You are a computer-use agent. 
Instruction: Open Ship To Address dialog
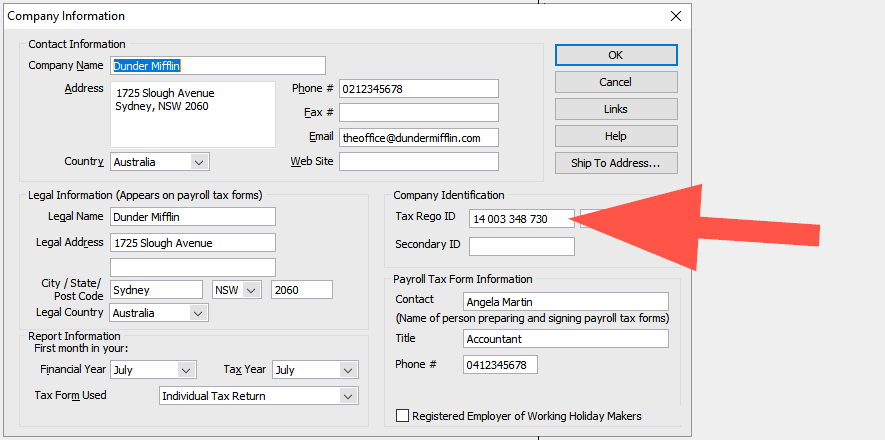pos(616,163)
